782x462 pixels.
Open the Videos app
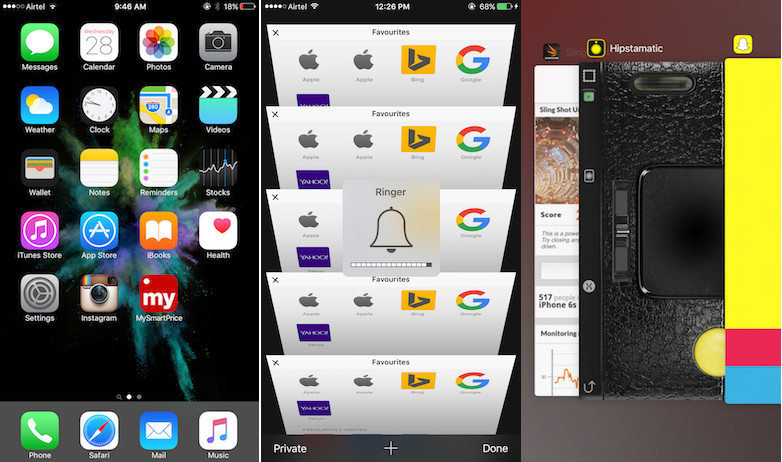point(218,105)
